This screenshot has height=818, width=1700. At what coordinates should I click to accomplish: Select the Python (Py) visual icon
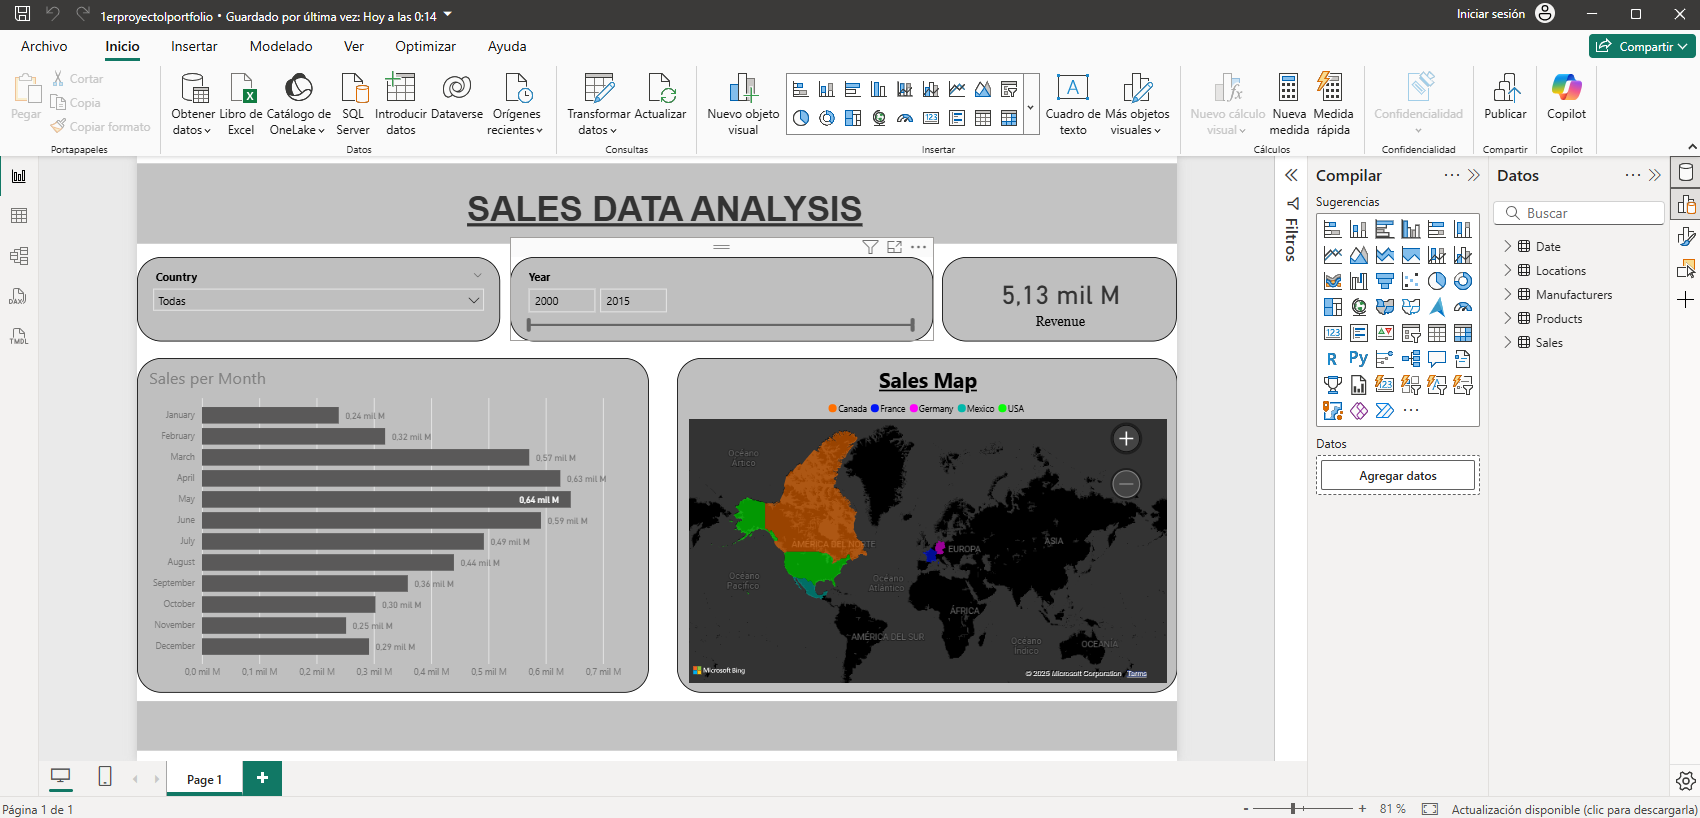tap(1359, 359)
